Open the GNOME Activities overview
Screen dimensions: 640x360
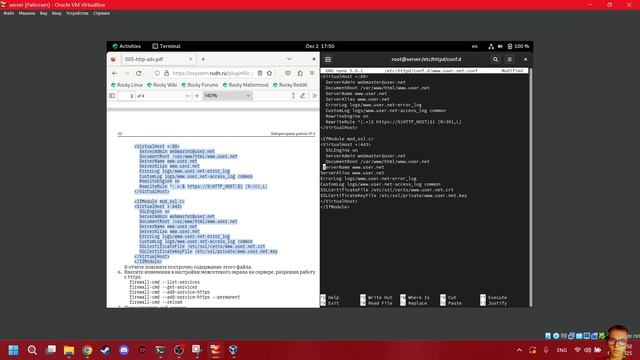click(127, 46)
